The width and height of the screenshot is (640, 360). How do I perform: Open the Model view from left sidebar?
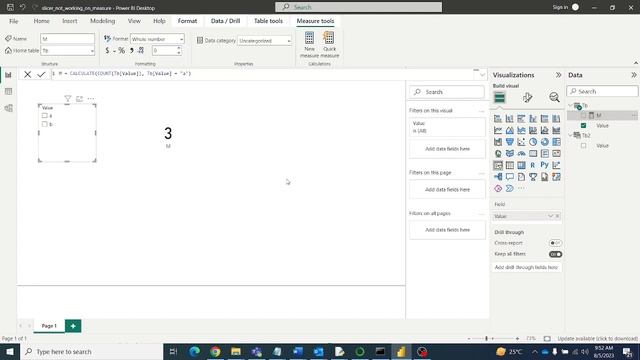[x=8, y=108]
